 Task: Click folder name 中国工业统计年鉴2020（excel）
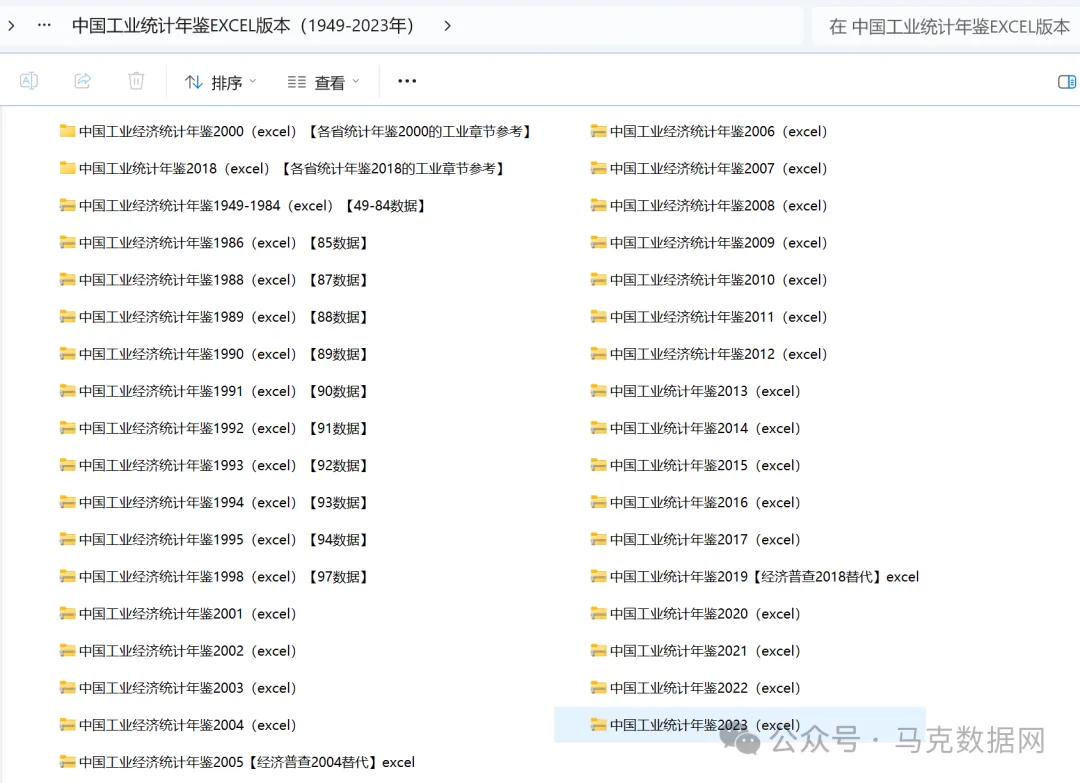705,614
